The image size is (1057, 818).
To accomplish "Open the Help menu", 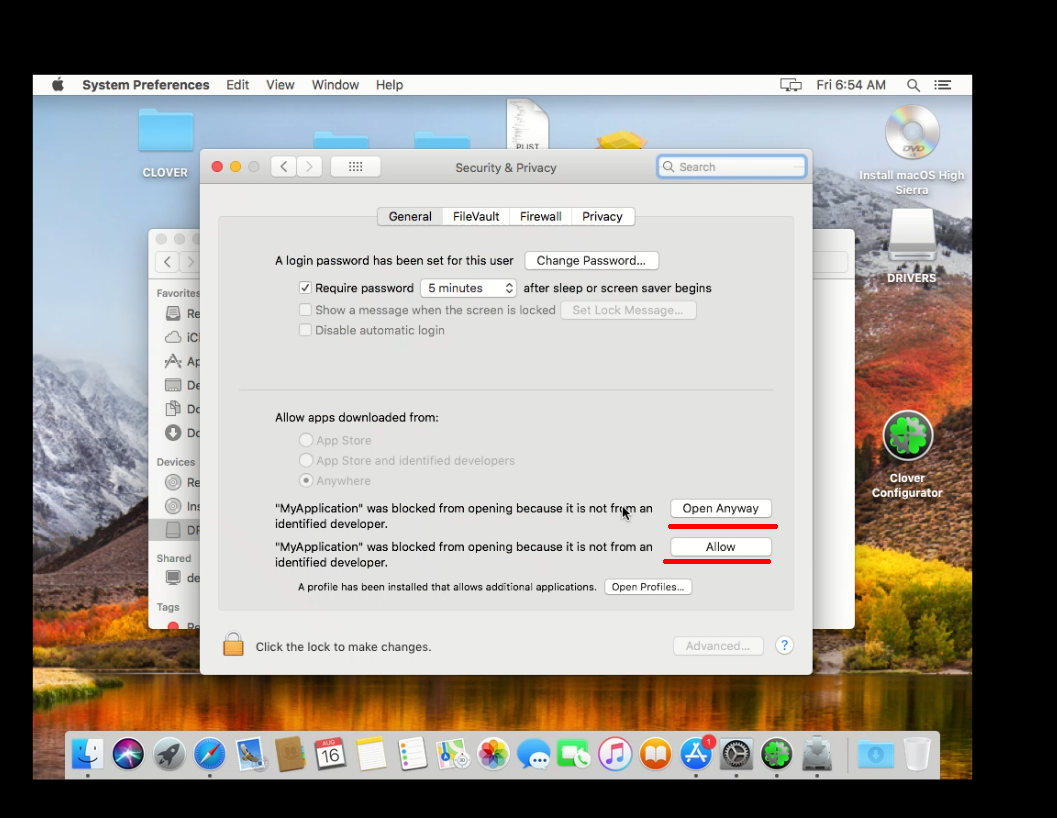I will tap(389, 85).
